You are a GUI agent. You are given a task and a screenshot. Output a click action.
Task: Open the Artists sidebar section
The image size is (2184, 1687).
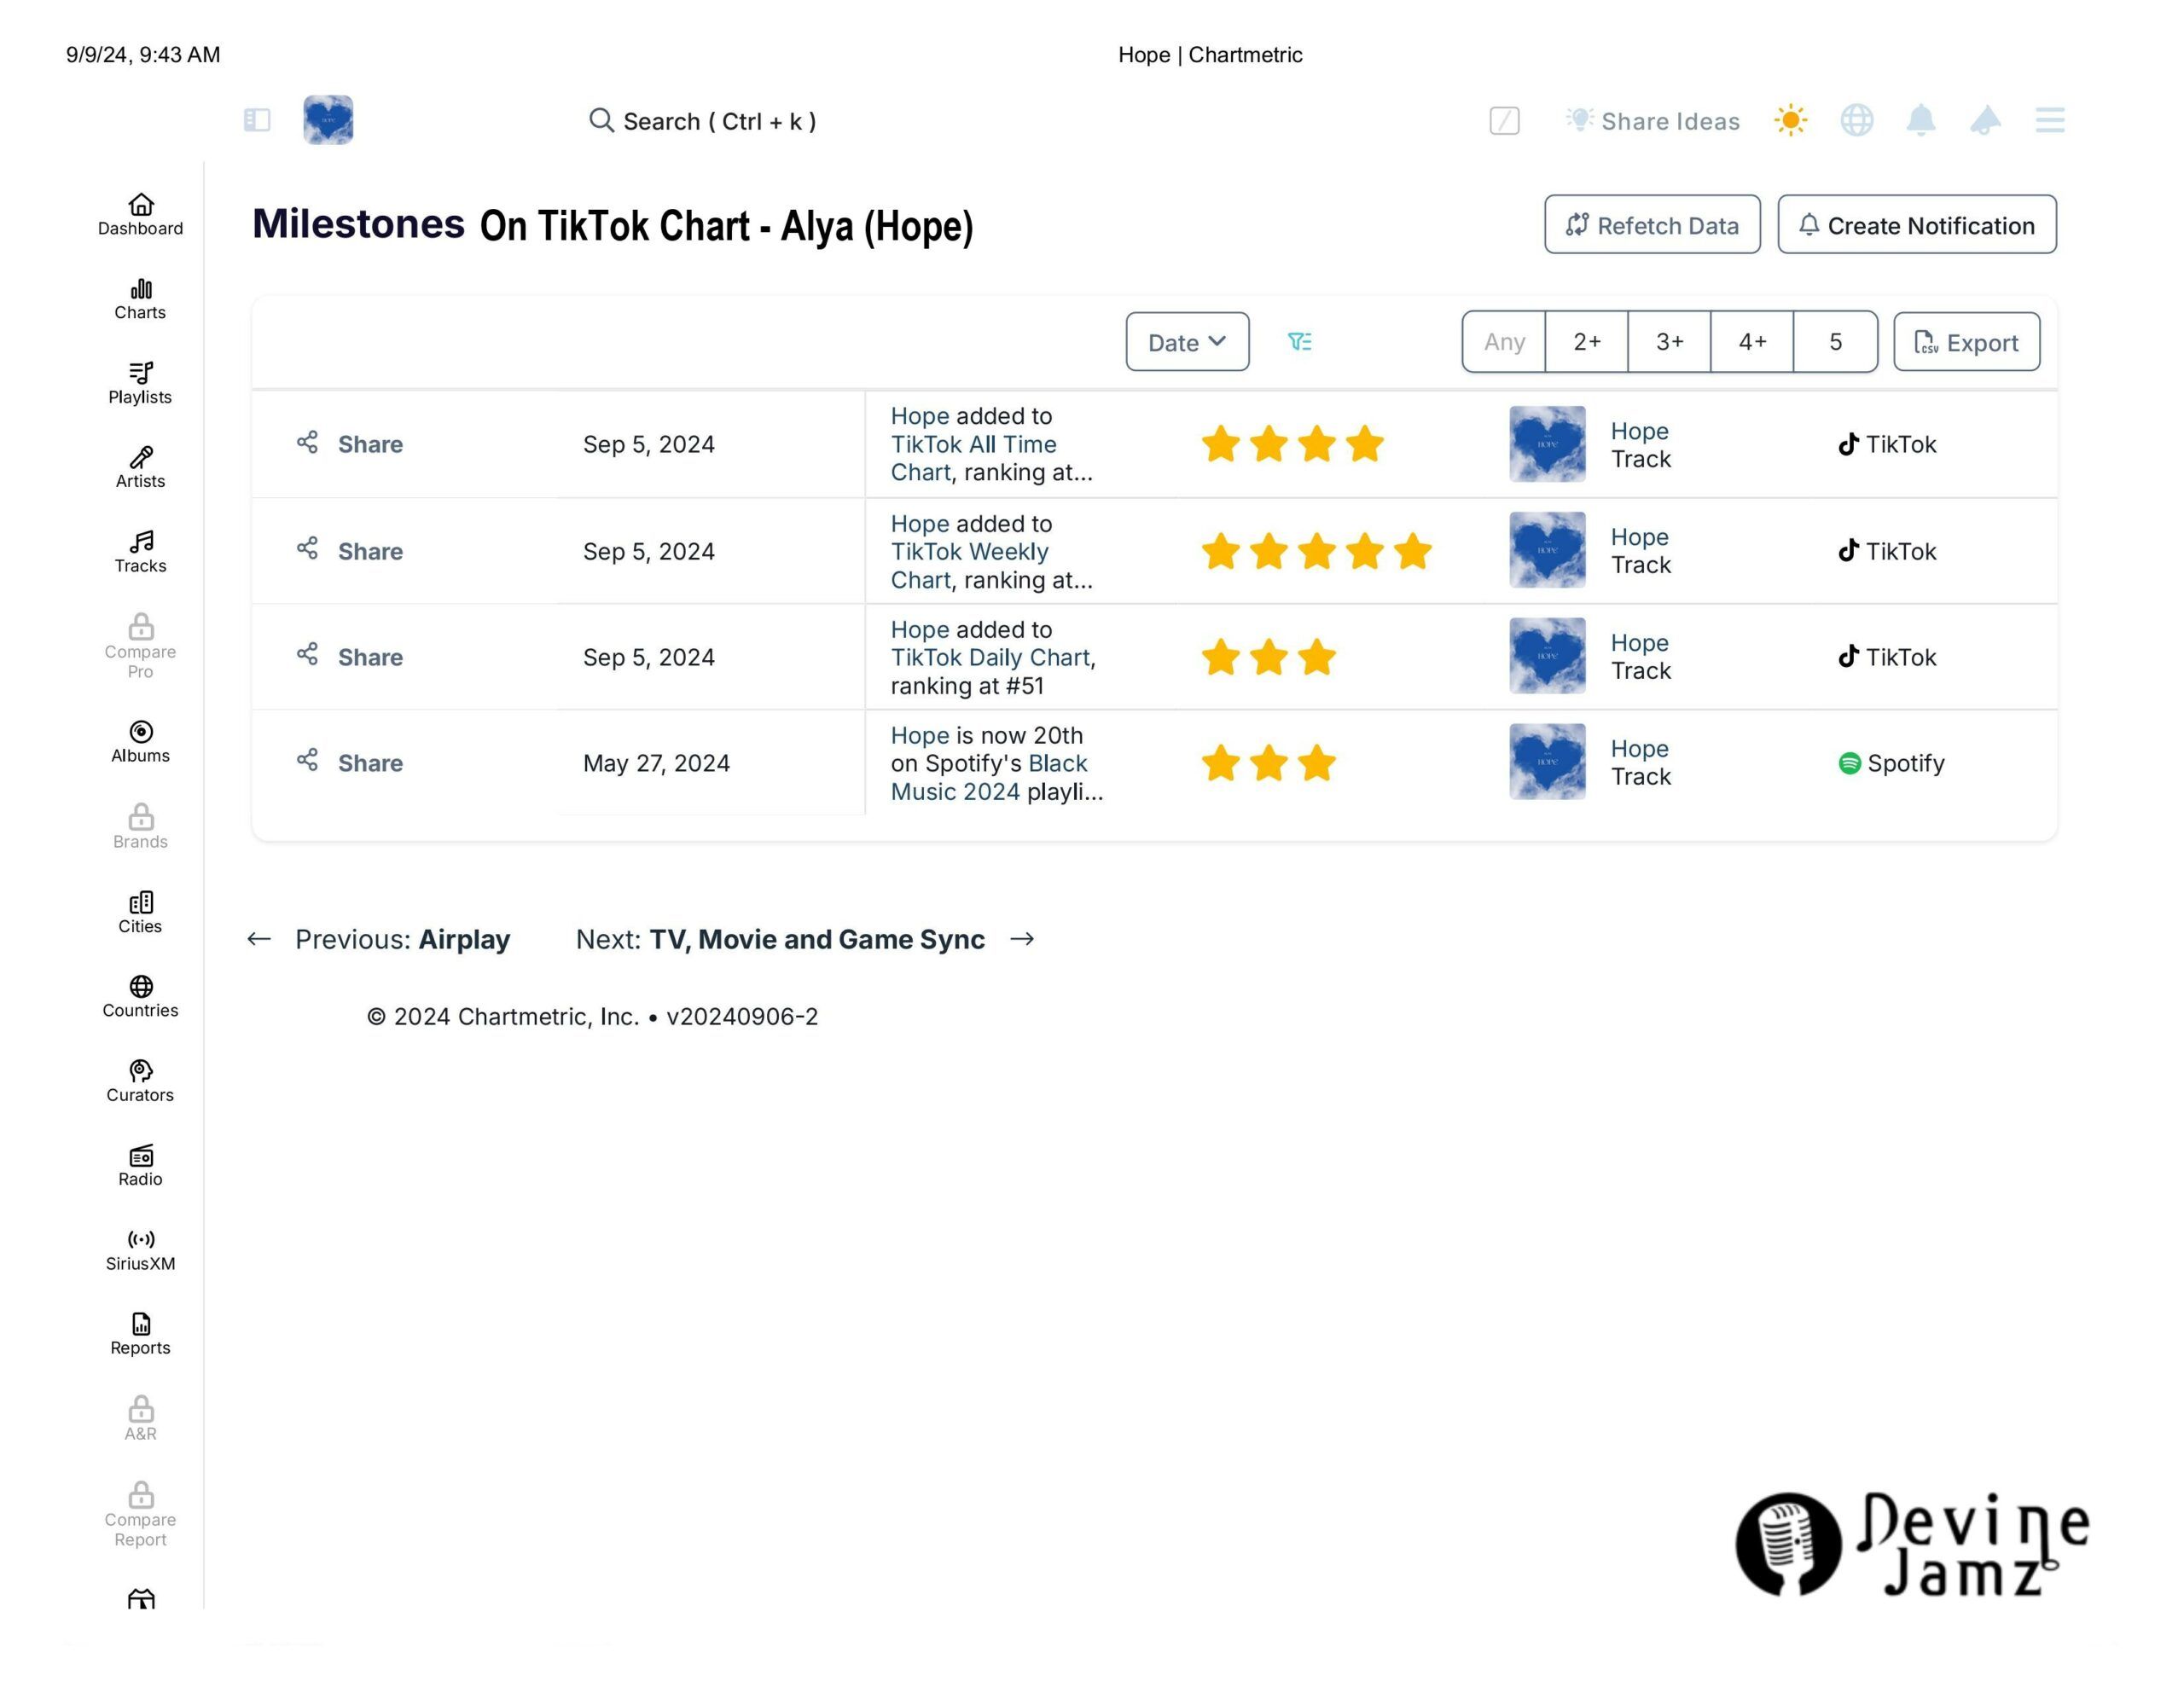click(140, 467)
